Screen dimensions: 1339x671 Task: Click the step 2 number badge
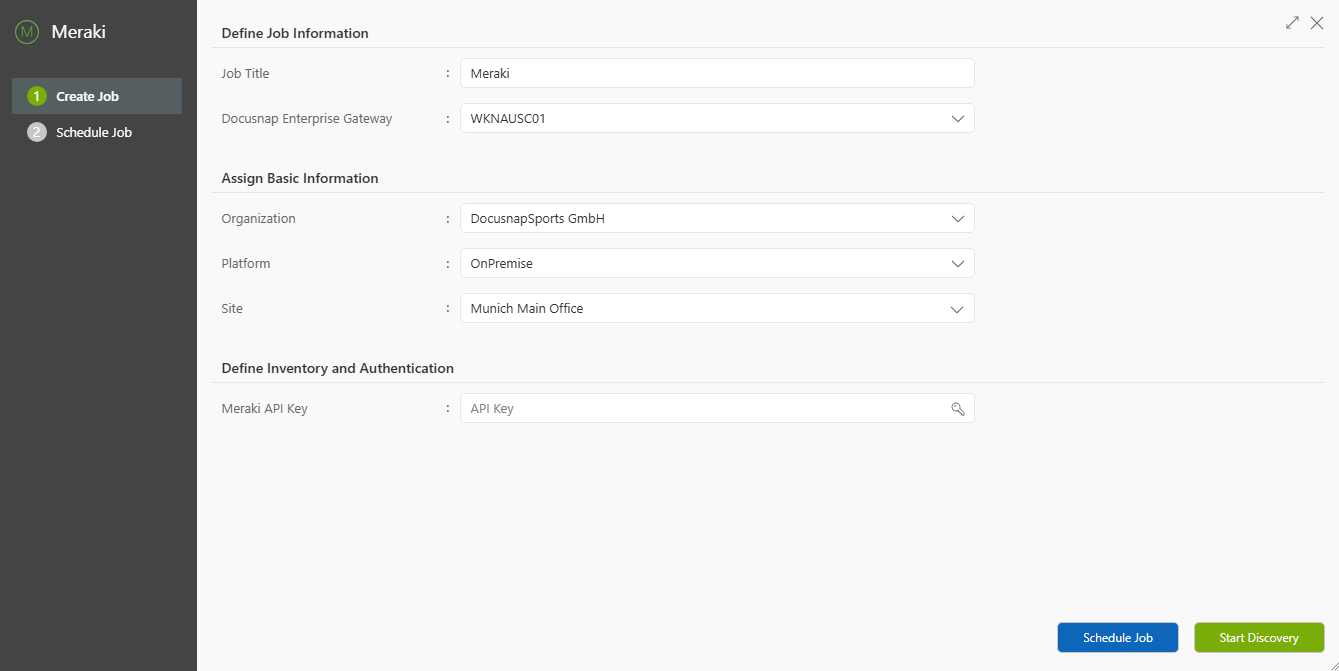[x=37, y=132]
